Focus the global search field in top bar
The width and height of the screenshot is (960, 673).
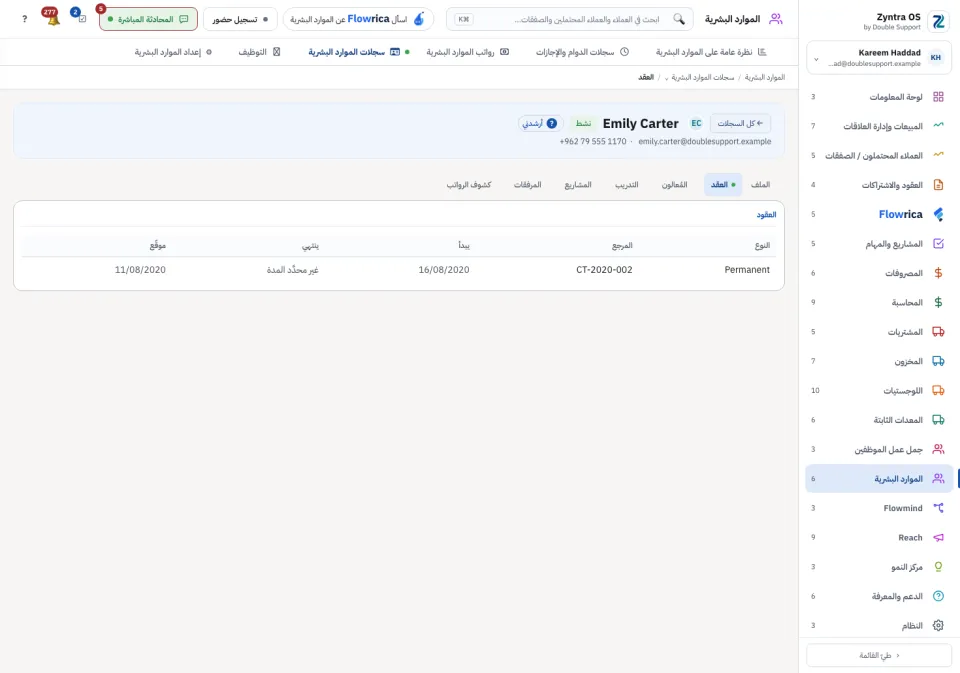(569, 19)
